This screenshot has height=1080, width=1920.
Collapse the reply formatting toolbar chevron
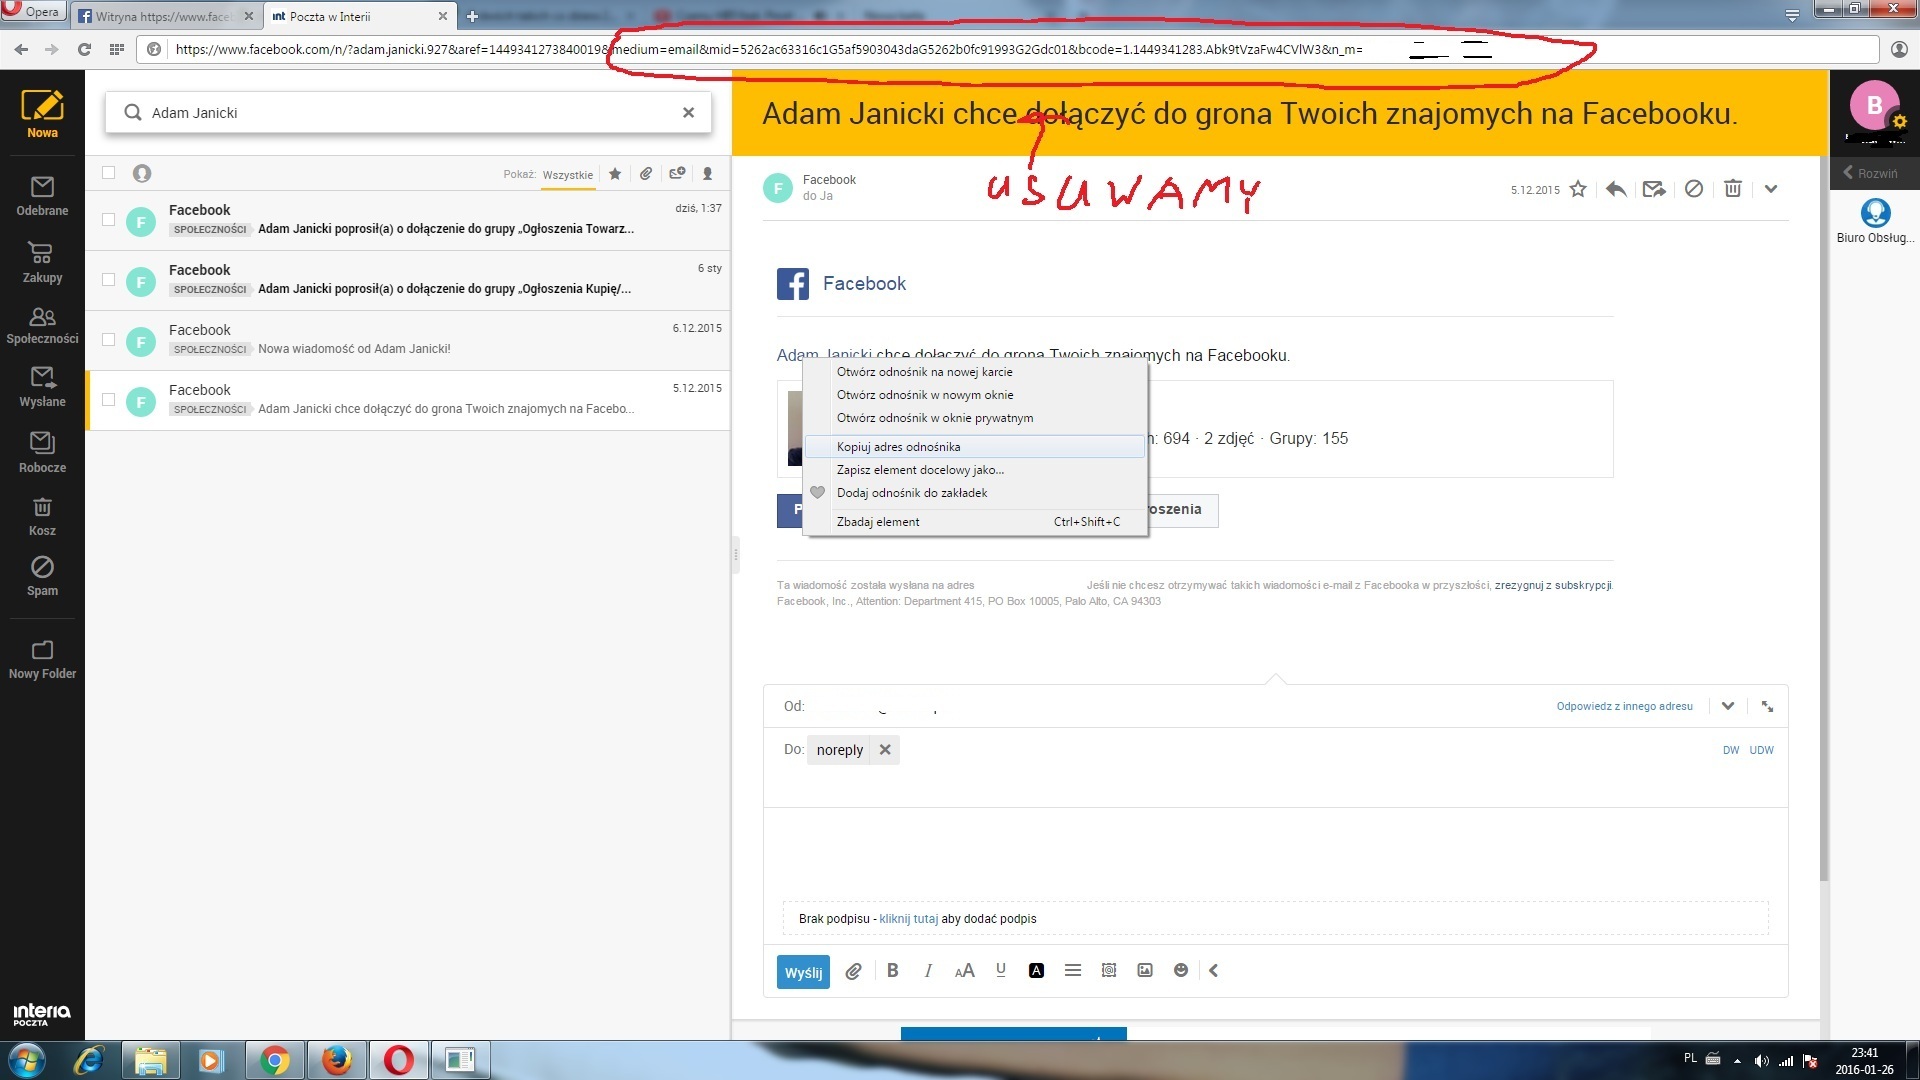pyautogui.click(x=1214, y=970)
